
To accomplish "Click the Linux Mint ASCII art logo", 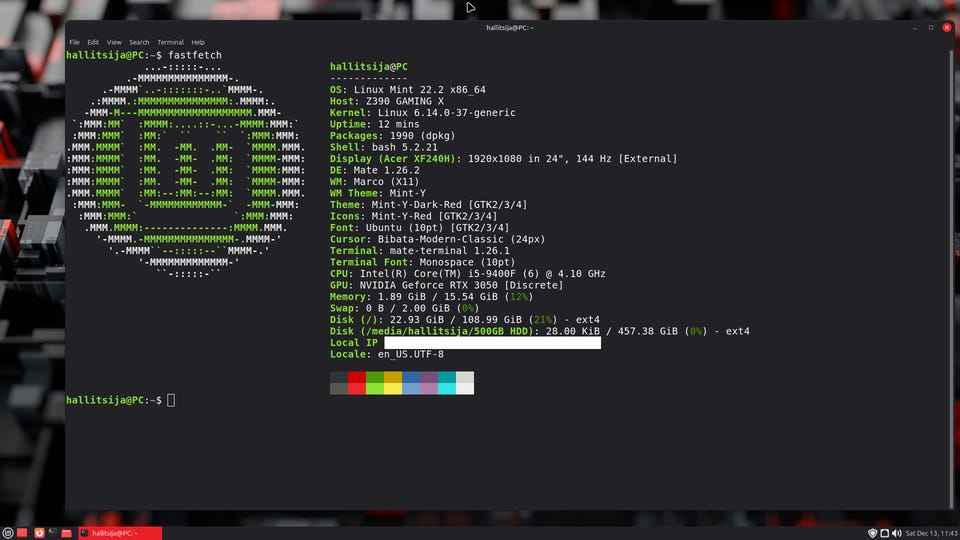I will 186,170.
